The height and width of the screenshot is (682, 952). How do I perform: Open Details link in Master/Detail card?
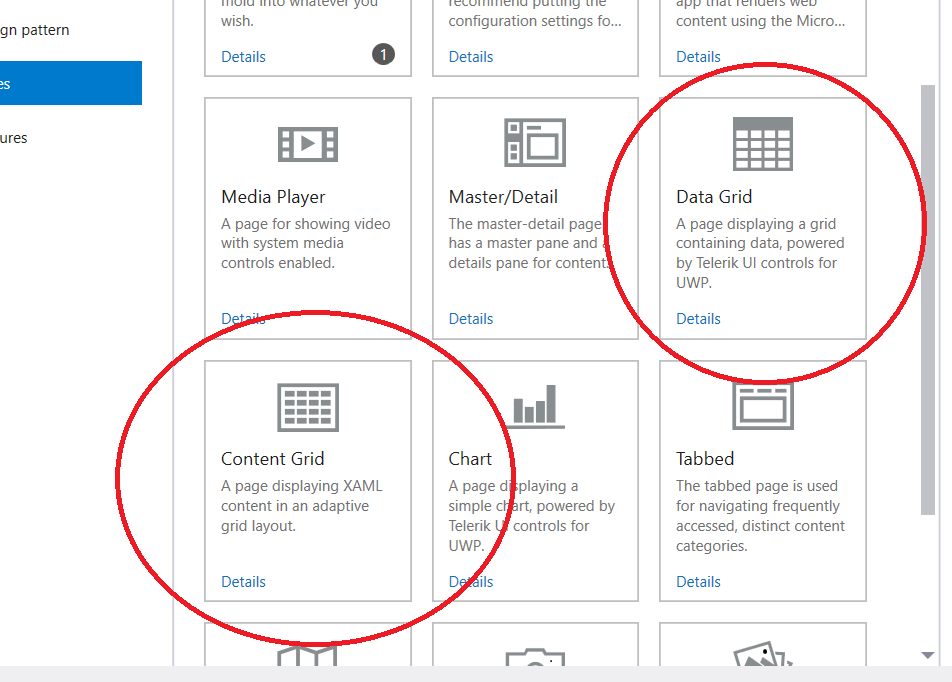[471, 319]
